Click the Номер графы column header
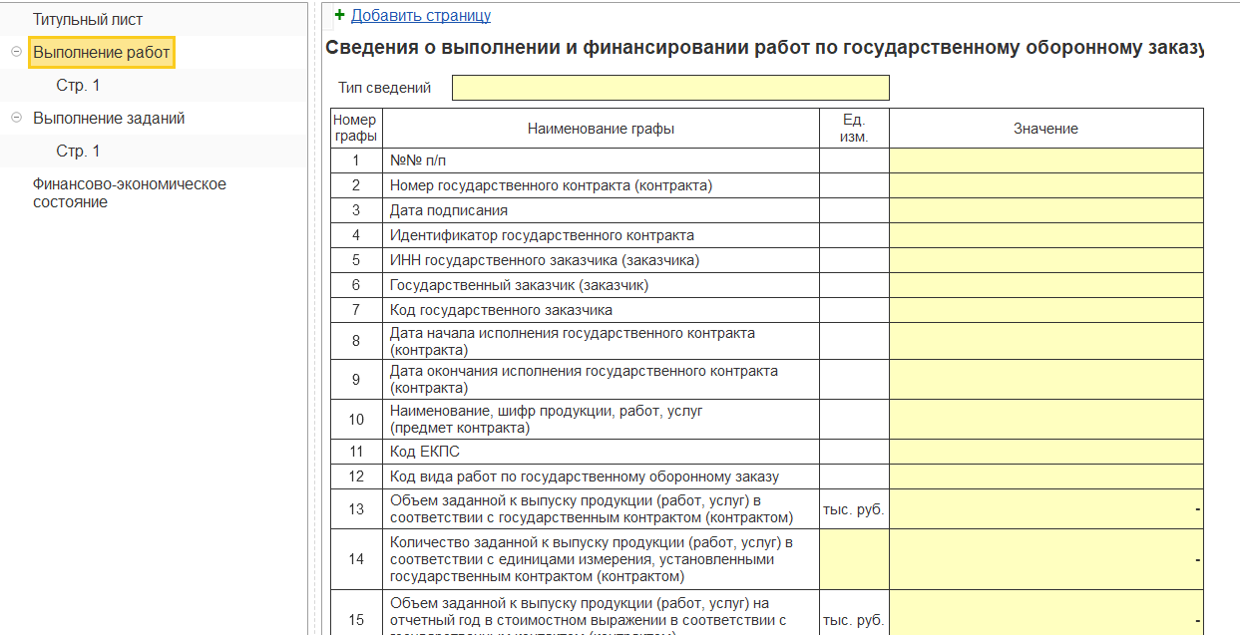The image size is (1240, 635). (x=356, y=129)
